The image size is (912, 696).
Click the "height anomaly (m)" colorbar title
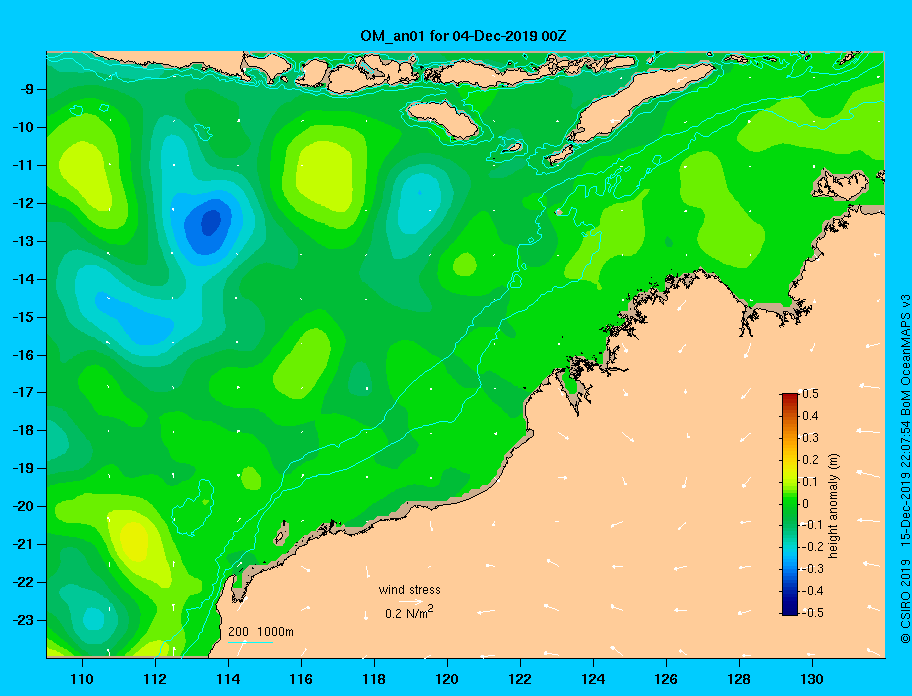click(x=833, y=505)
